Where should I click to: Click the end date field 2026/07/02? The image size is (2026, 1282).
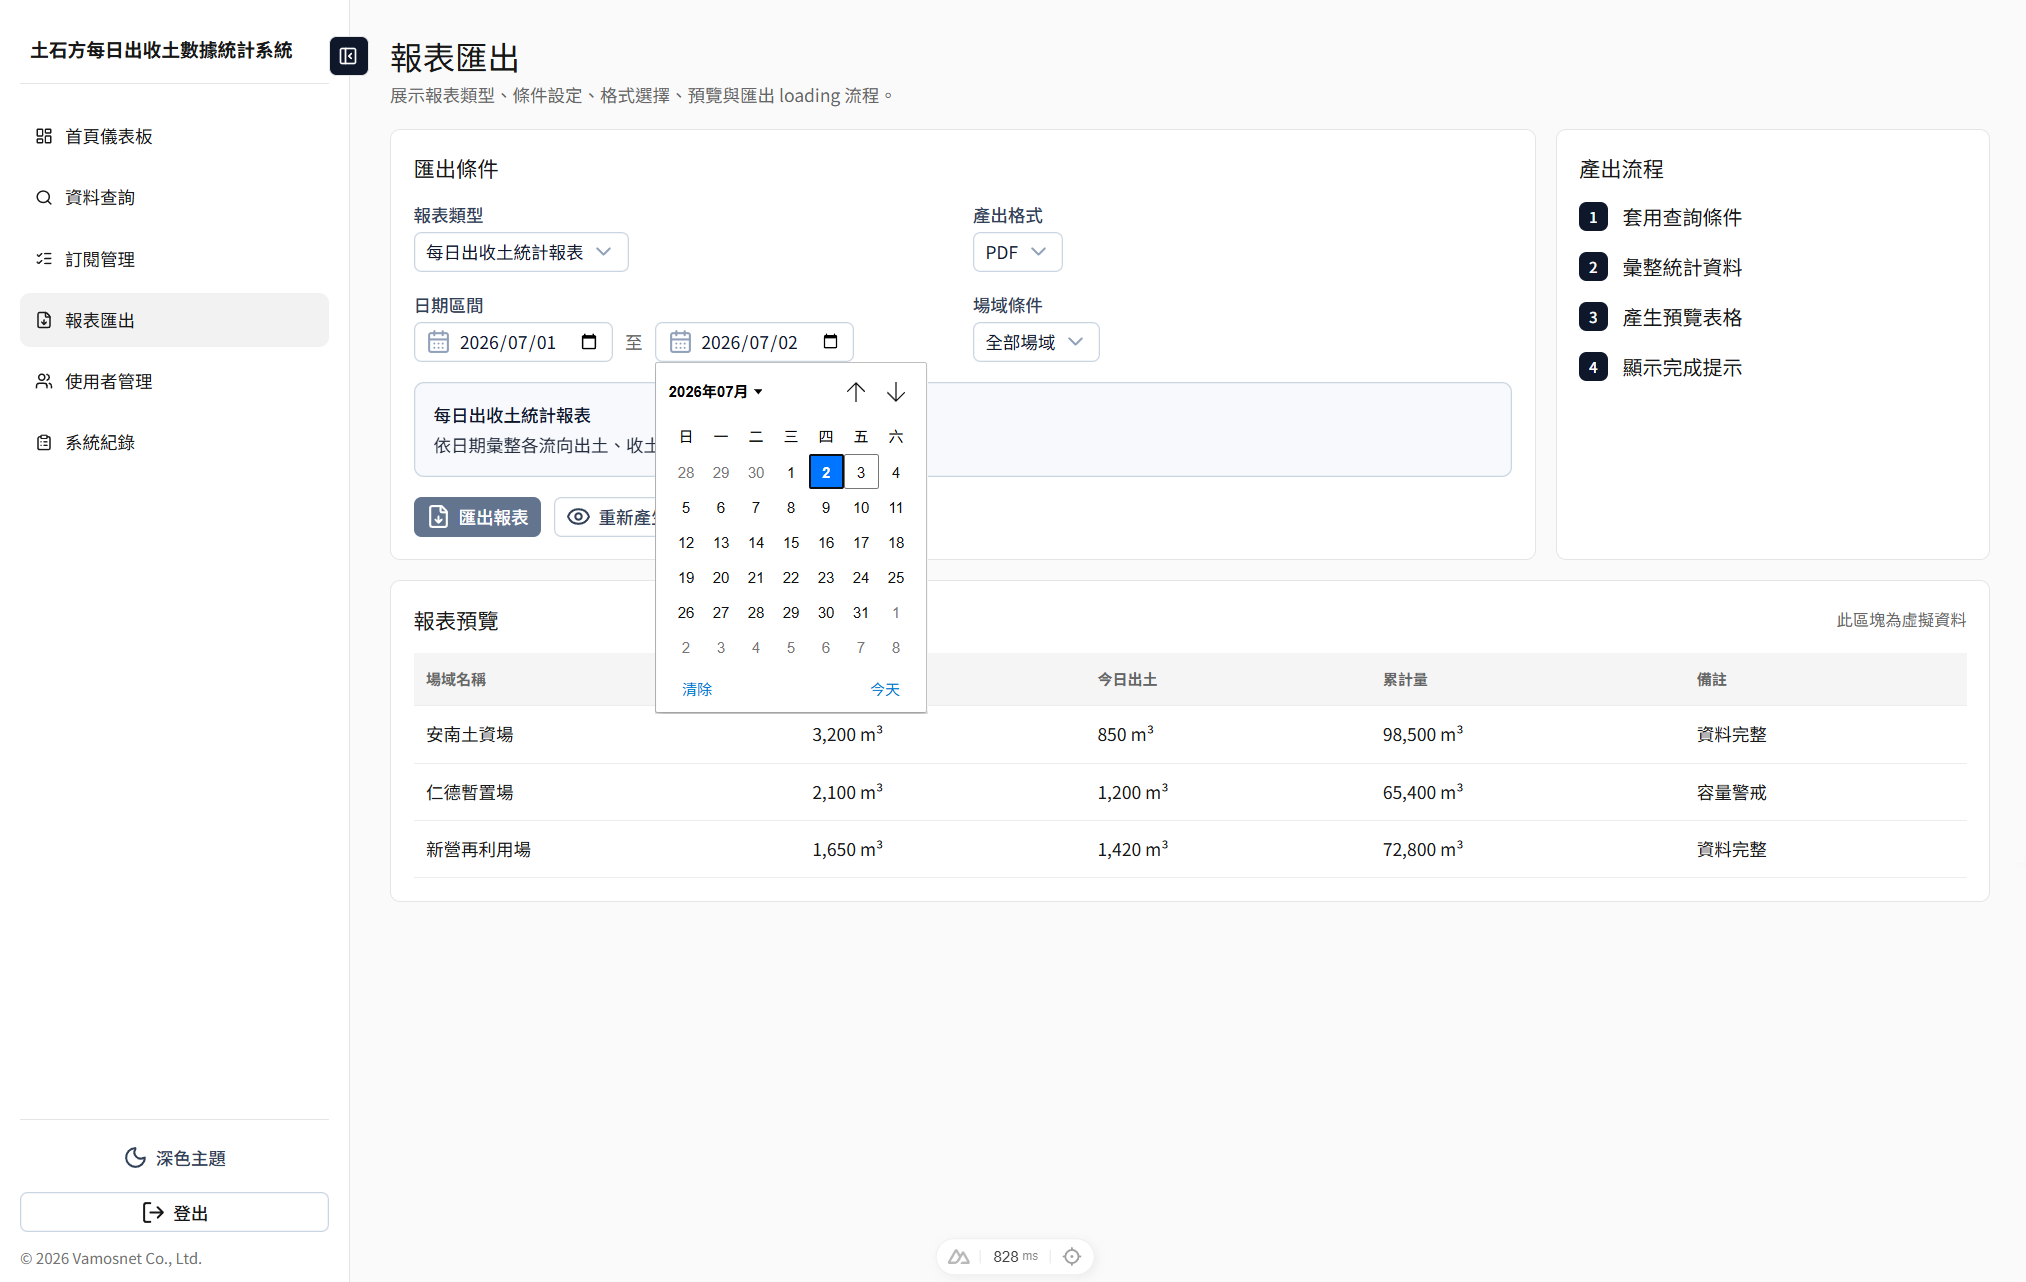pyautogui.click(x=754, y=342)
